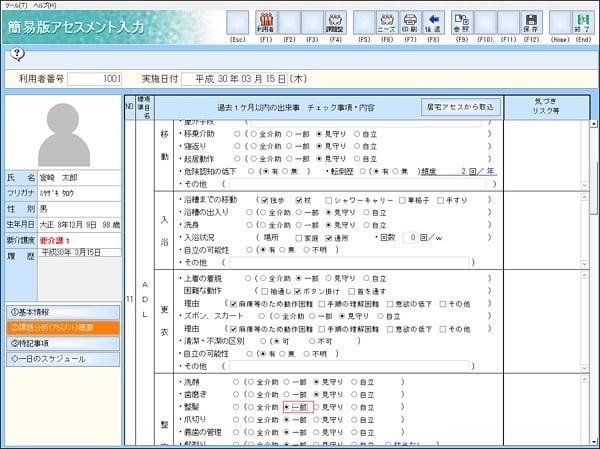Screen dimensions: 600x449
Task: Open the question mark help icon
Action: click(17, 54)
